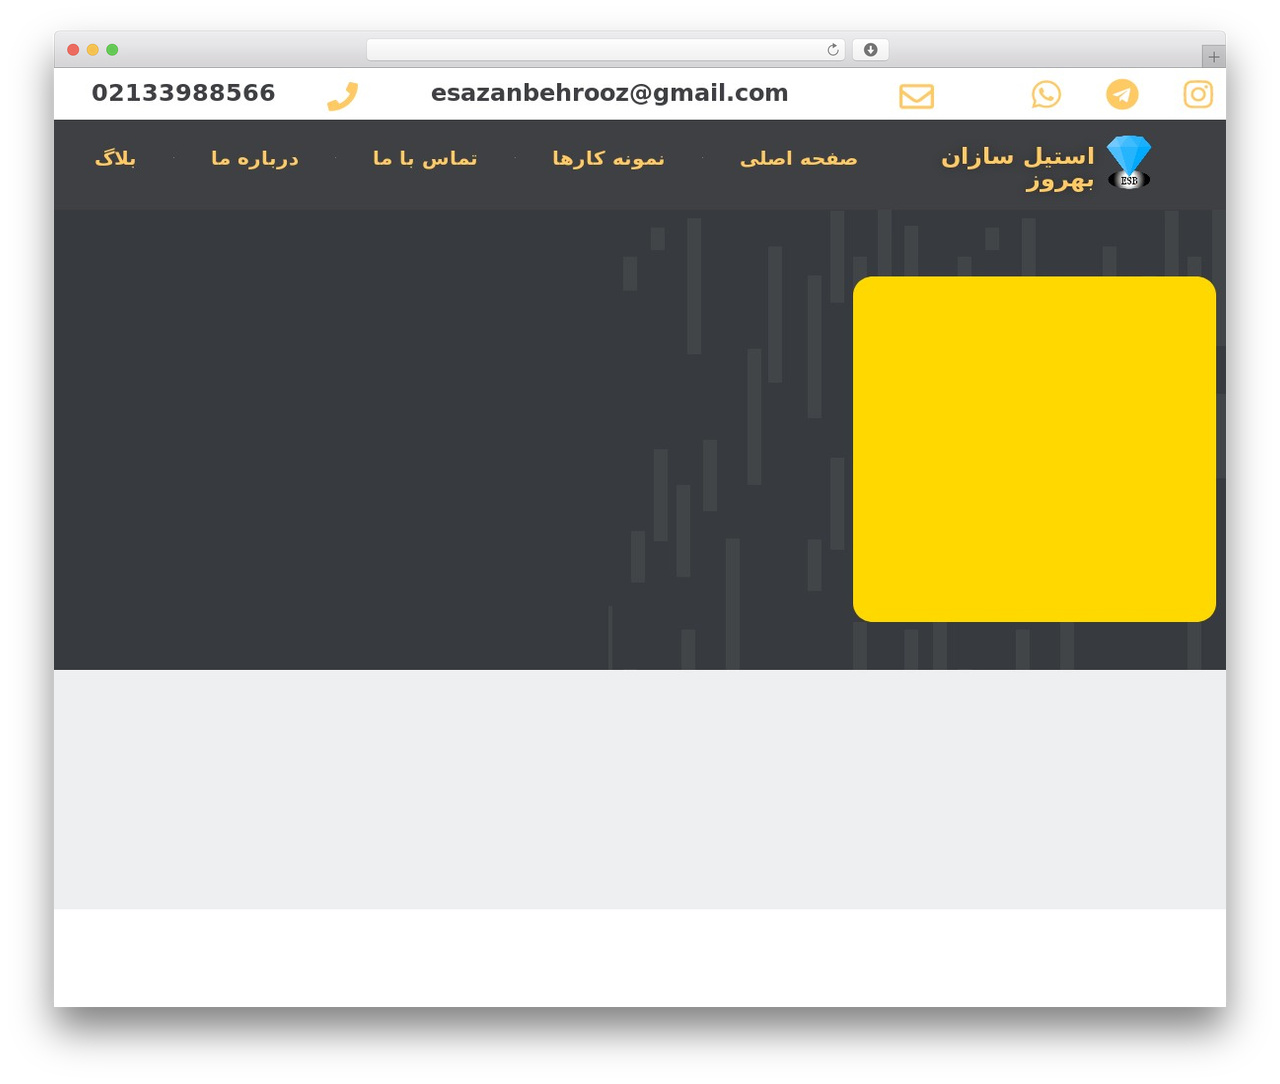Reload page with the refresh icon
Viewport: 1280px width, 1084px height.
point(833,50)
